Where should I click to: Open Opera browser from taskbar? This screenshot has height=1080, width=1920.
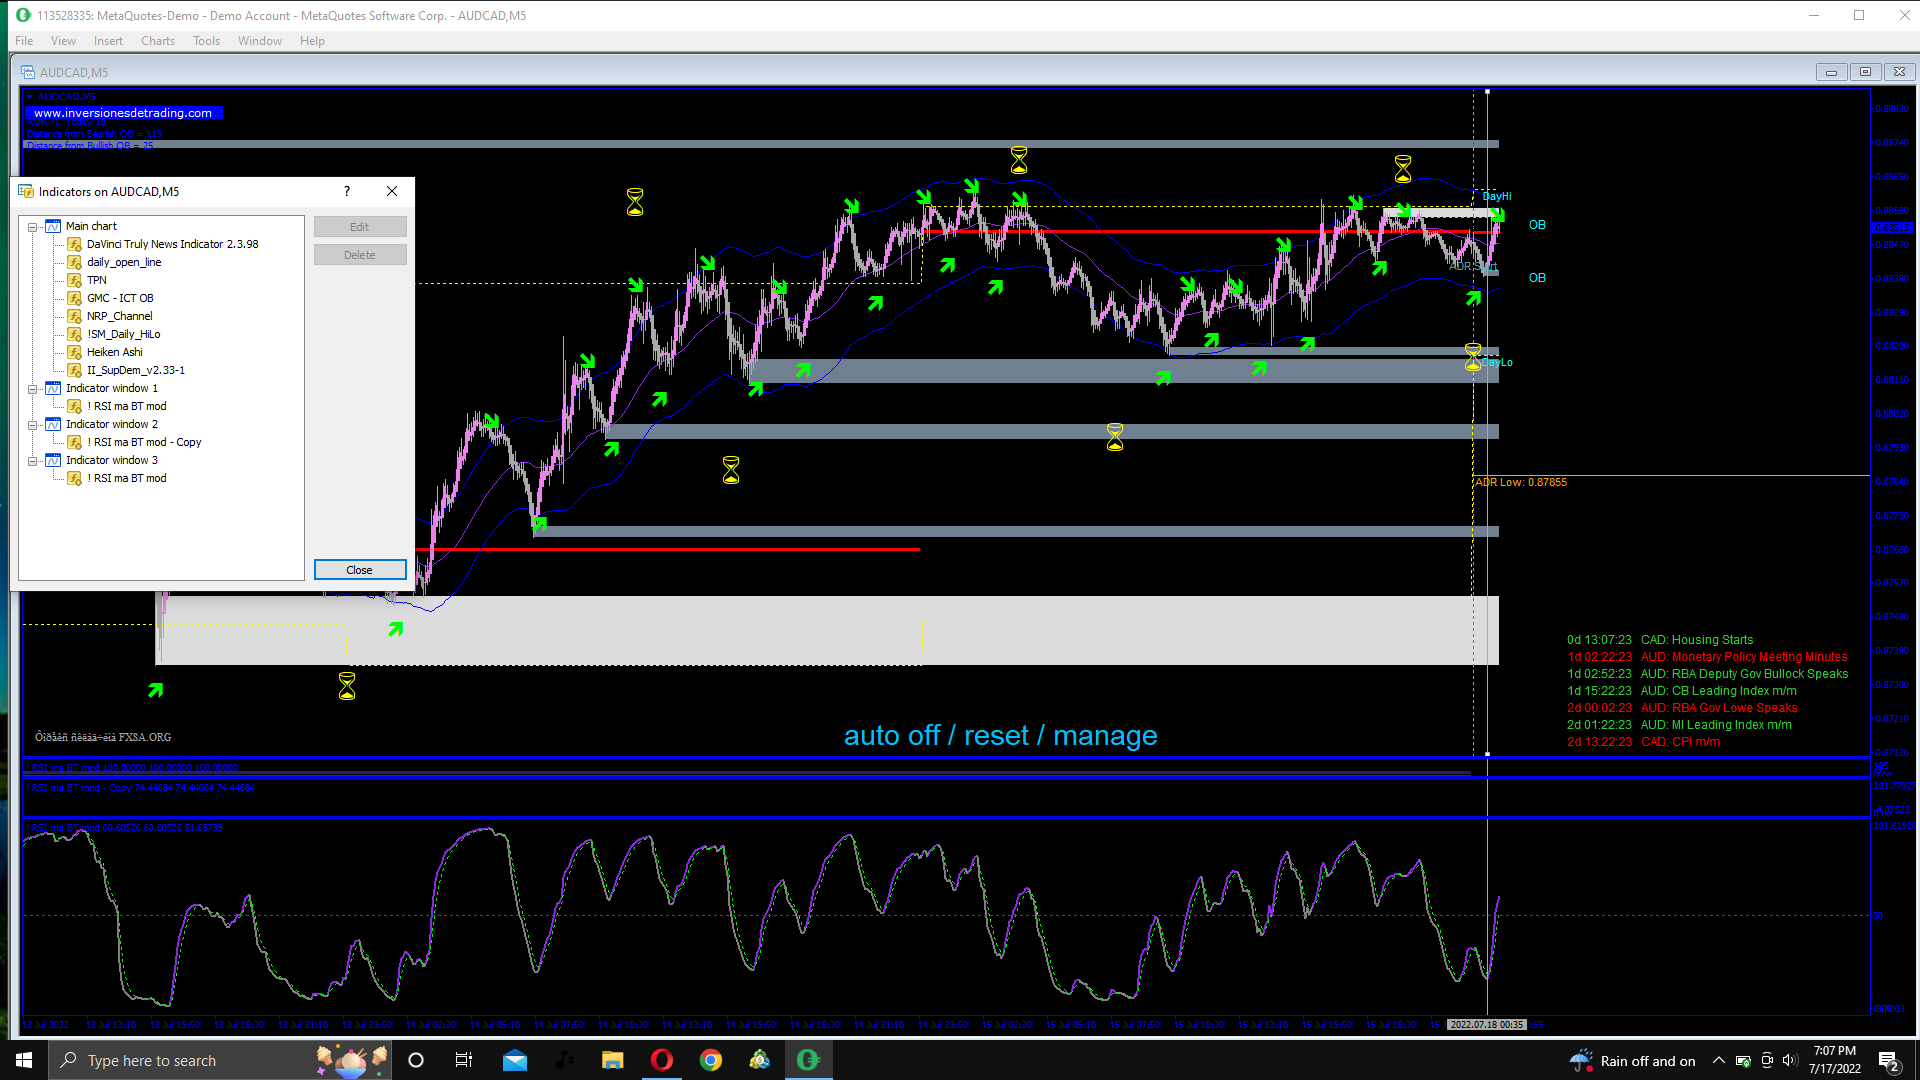tap(662, 1060)
